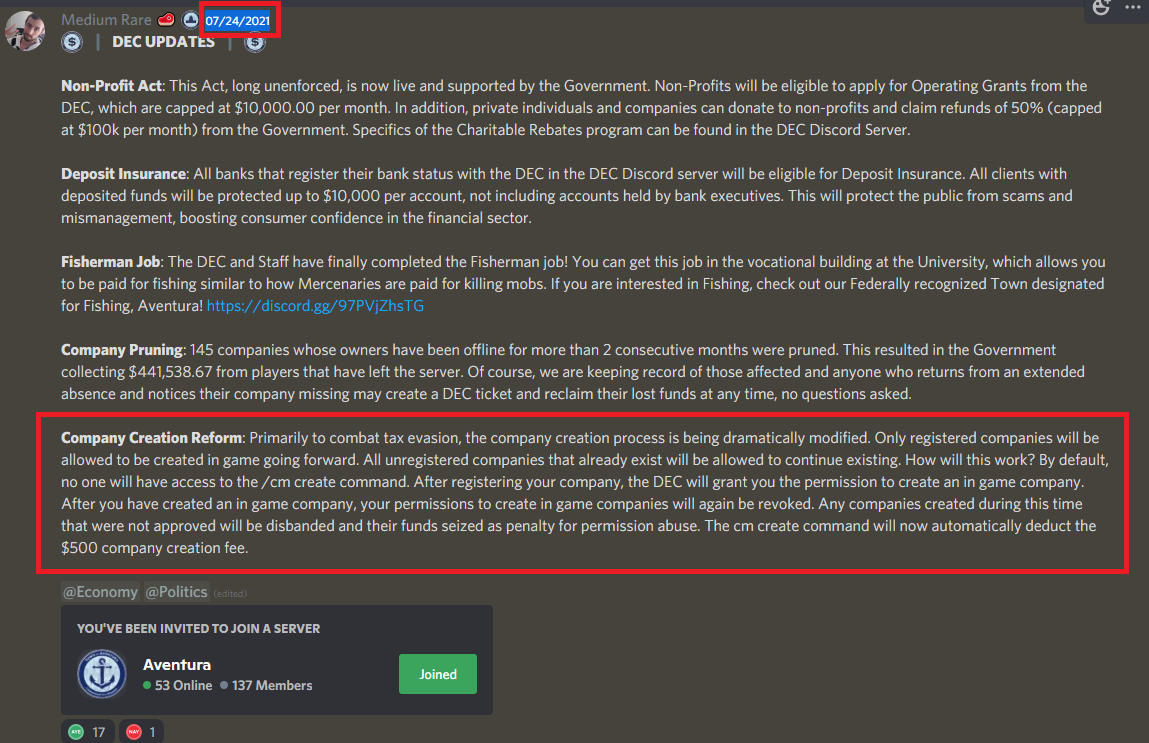Click the highlighted 07/24/2021 timestamp
The image size is (1149, 743).
237,21
